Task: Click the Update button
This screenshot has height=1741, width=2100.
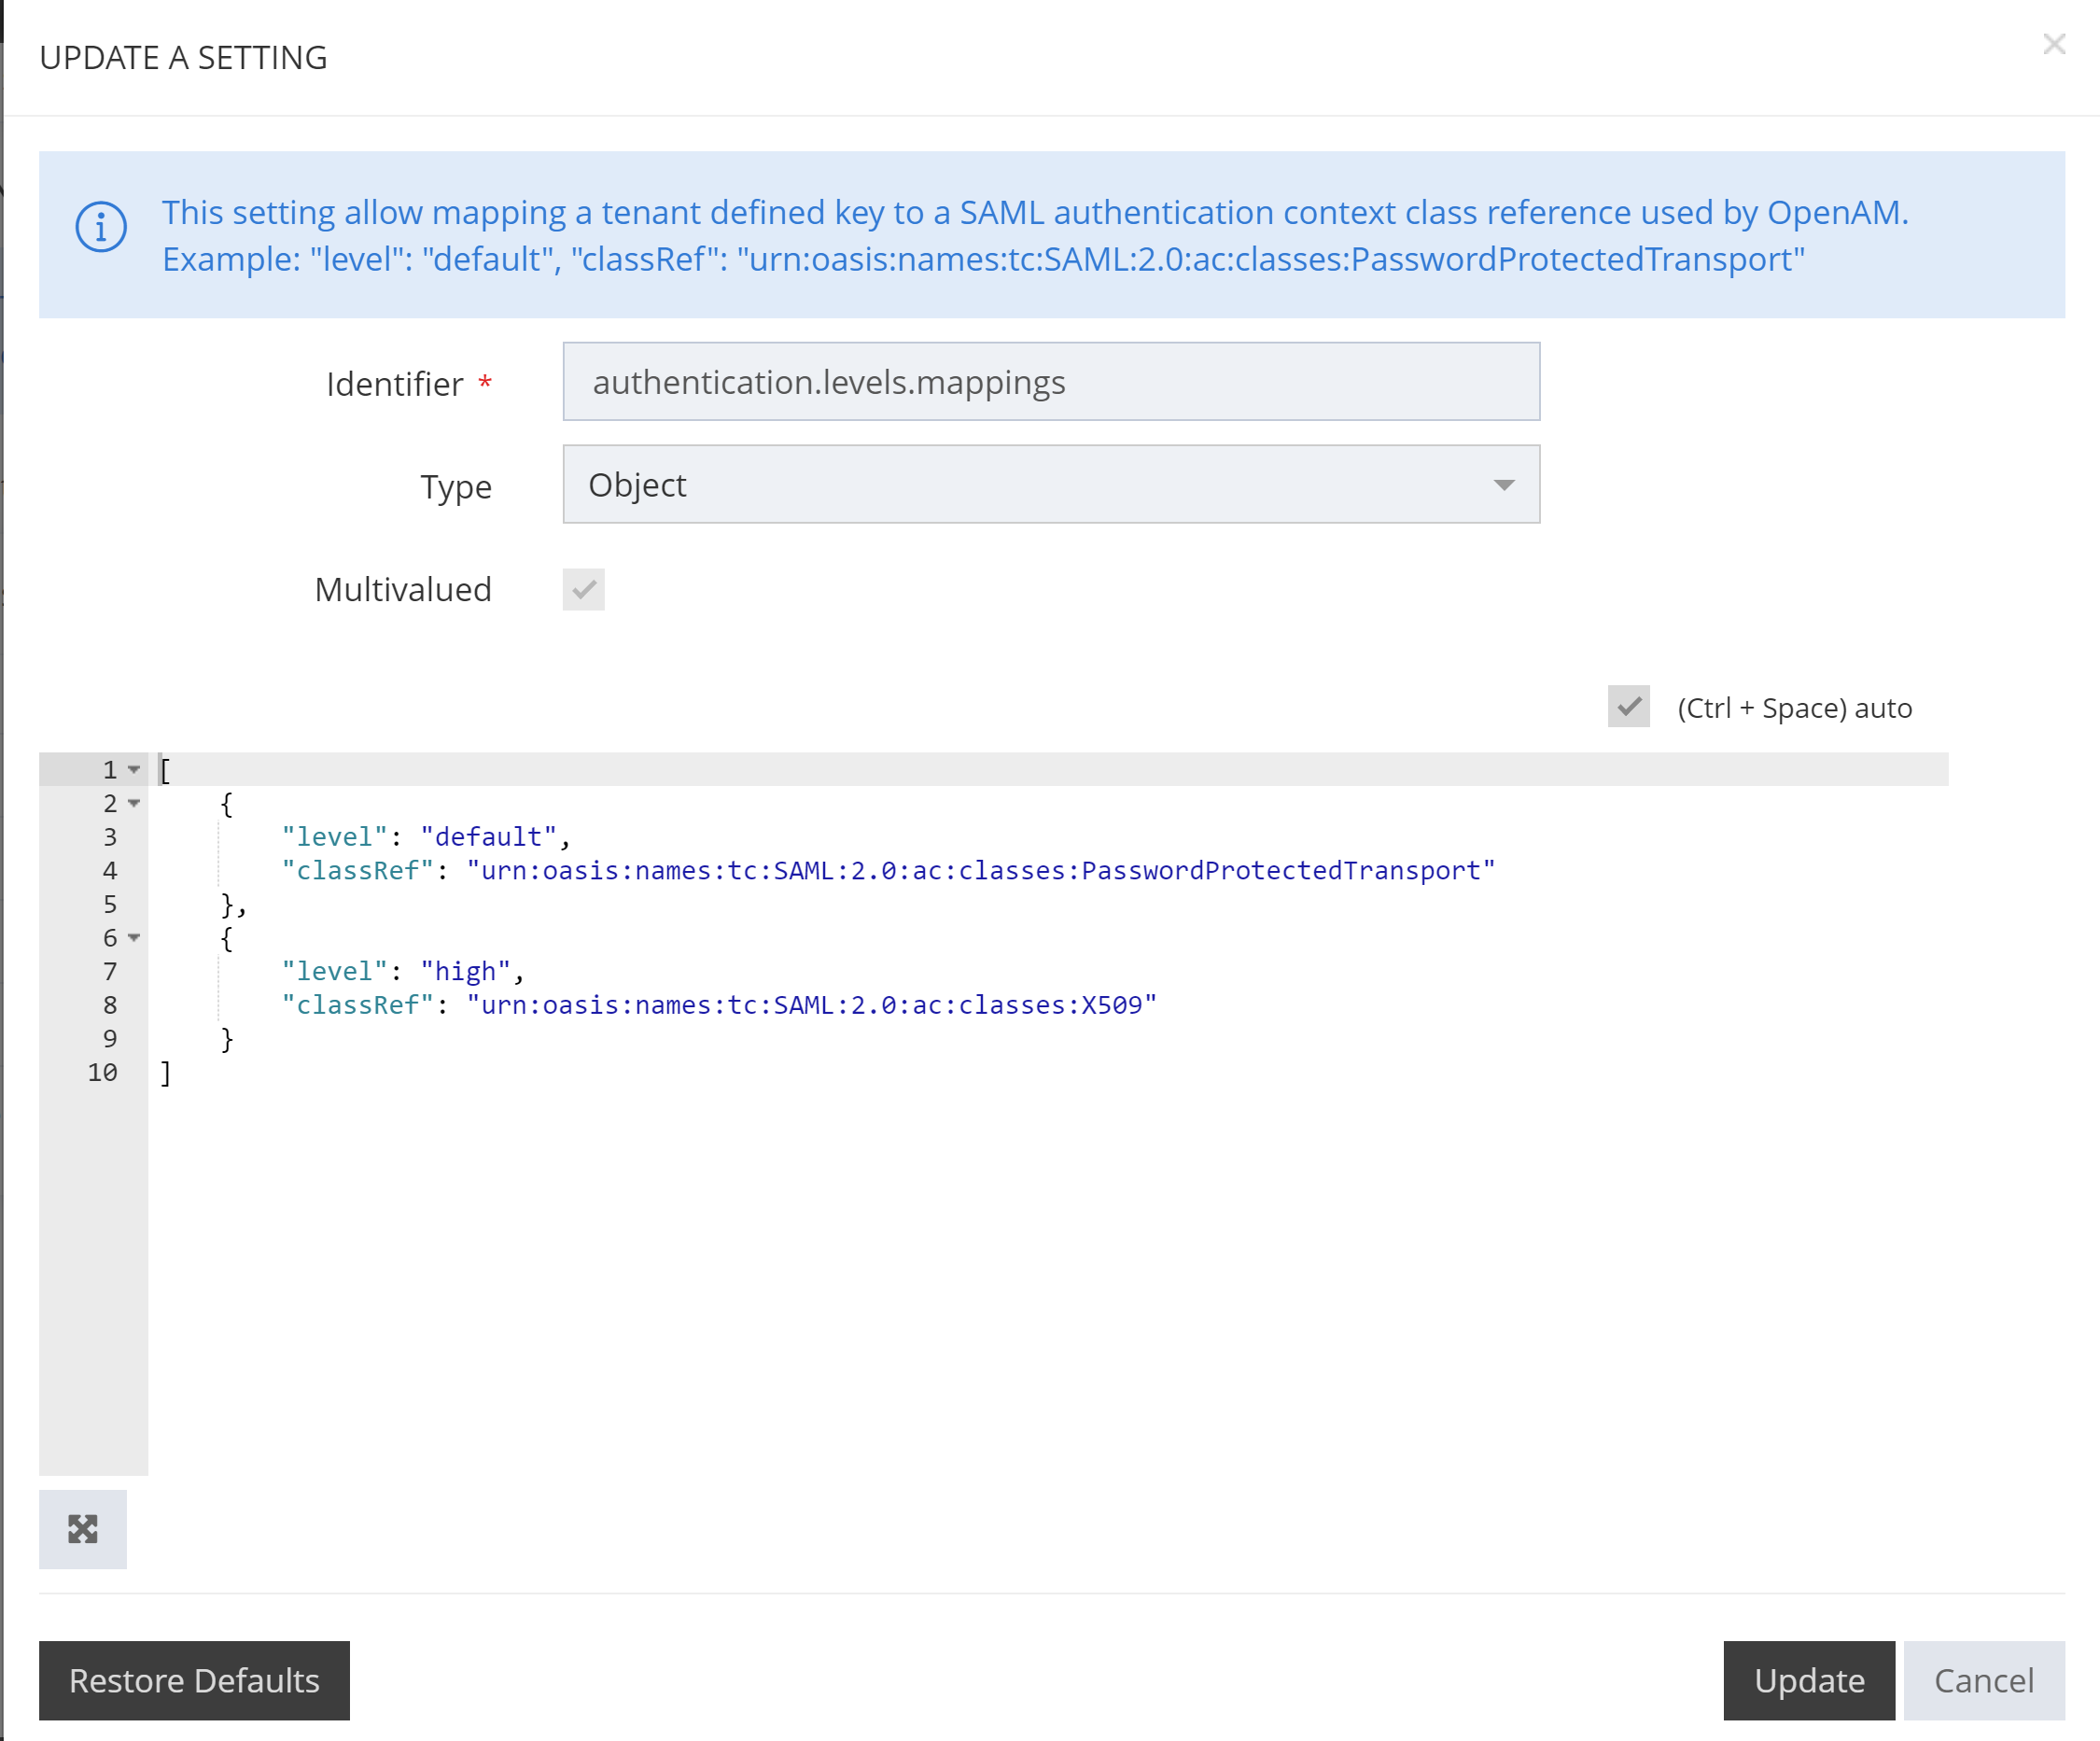Action: point(1808,1680)
